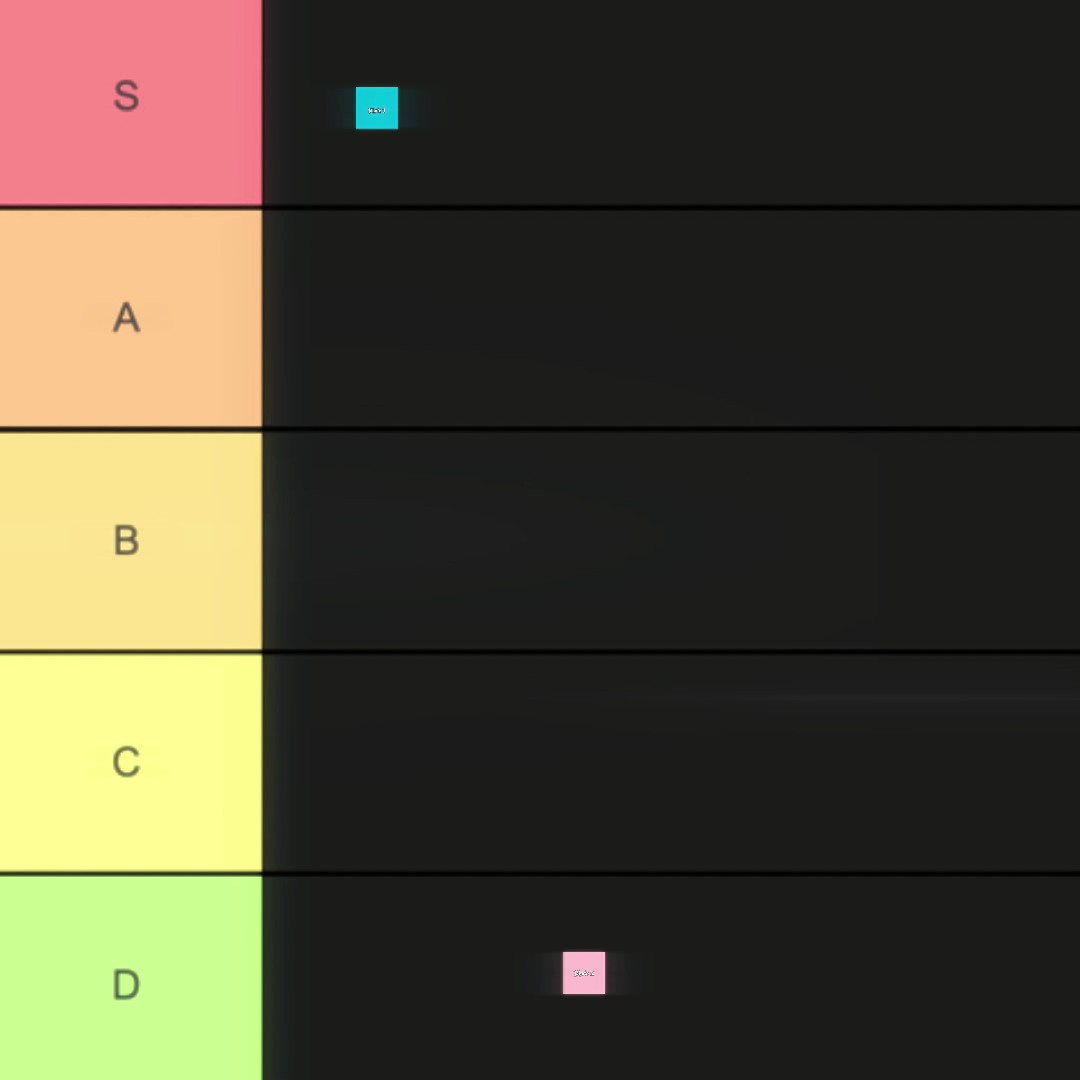Select the pink tile in D tier
The width and height of the screenshot is (1080, 1080).
584,973
